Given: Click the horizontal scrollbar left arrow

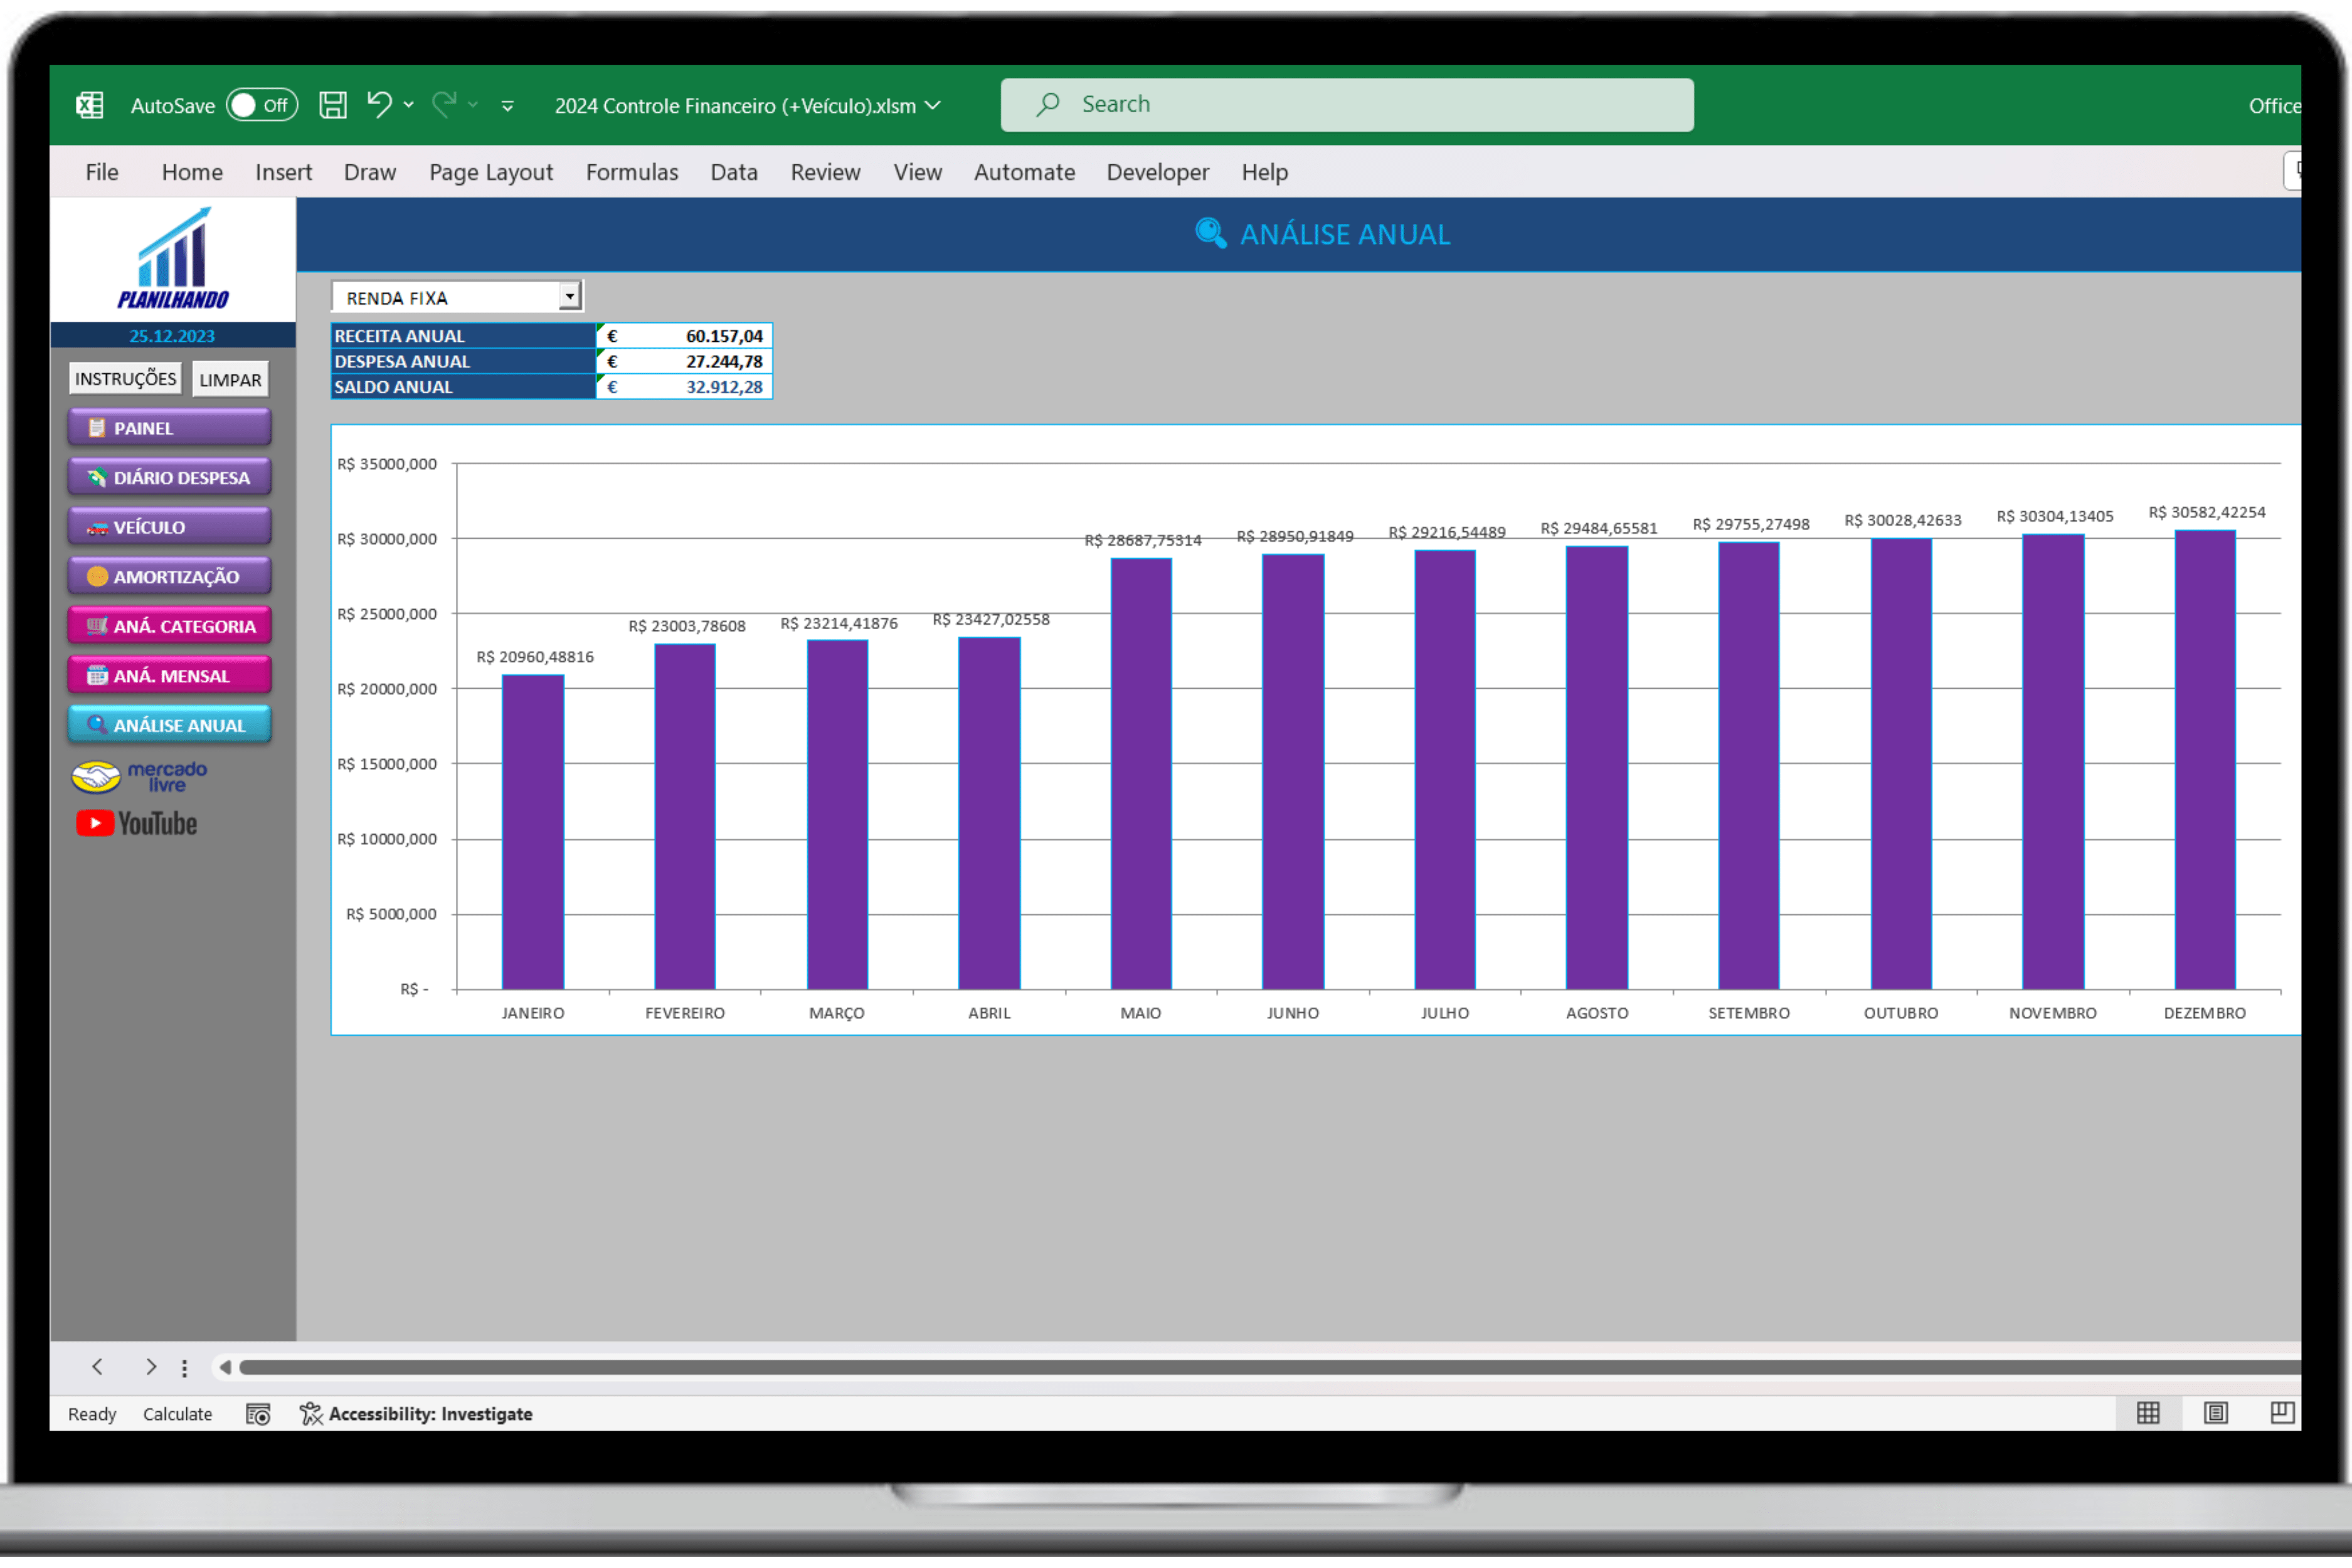Looking at the screenshot, I should 225,1367.
